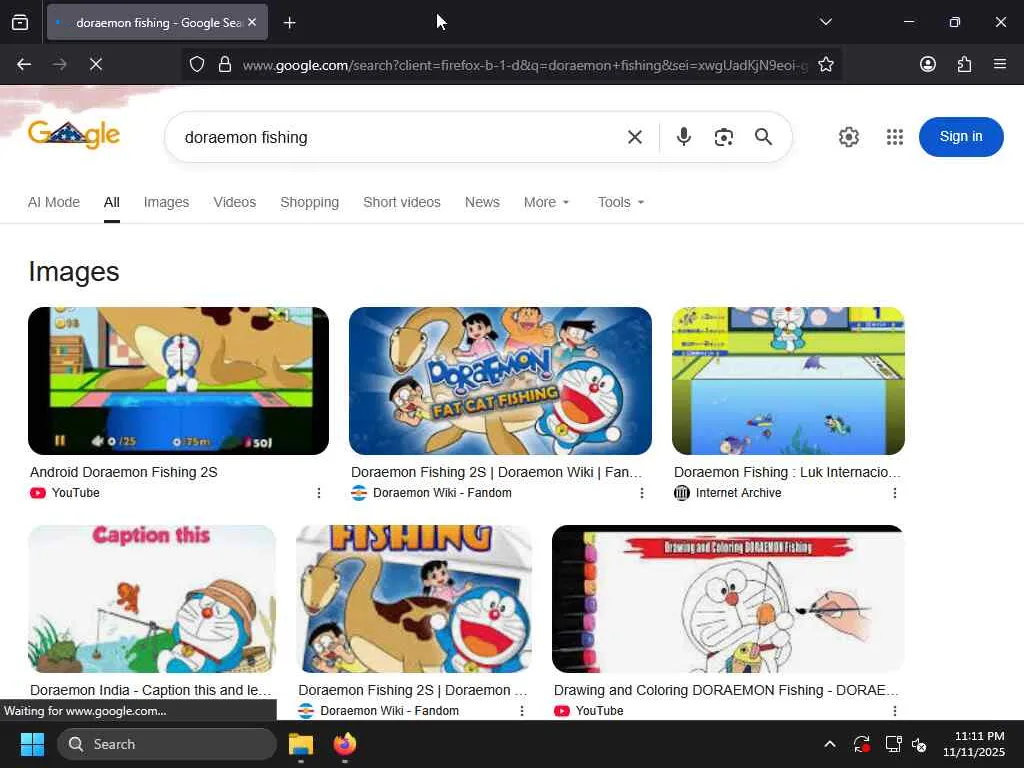Switch to AI Mode tab
The image size is (1024, 768).
[54, 202]
